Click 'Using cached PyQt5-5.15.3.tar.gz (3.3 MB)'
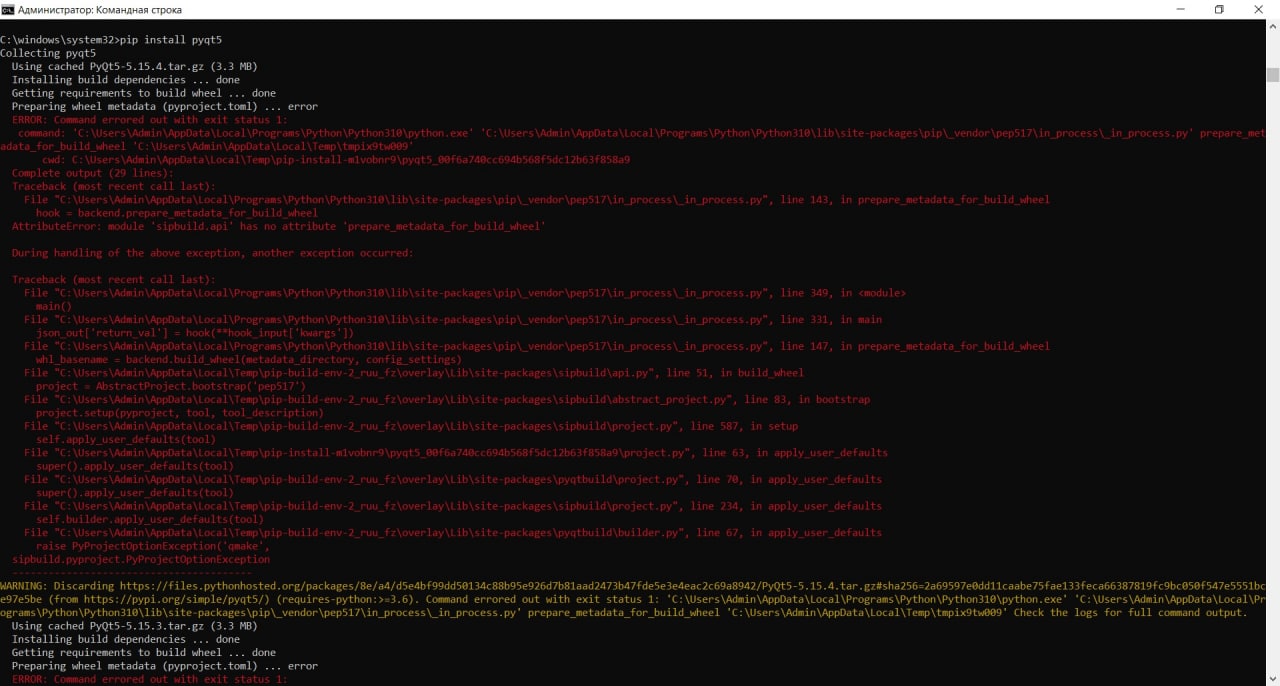 point(134,626)
